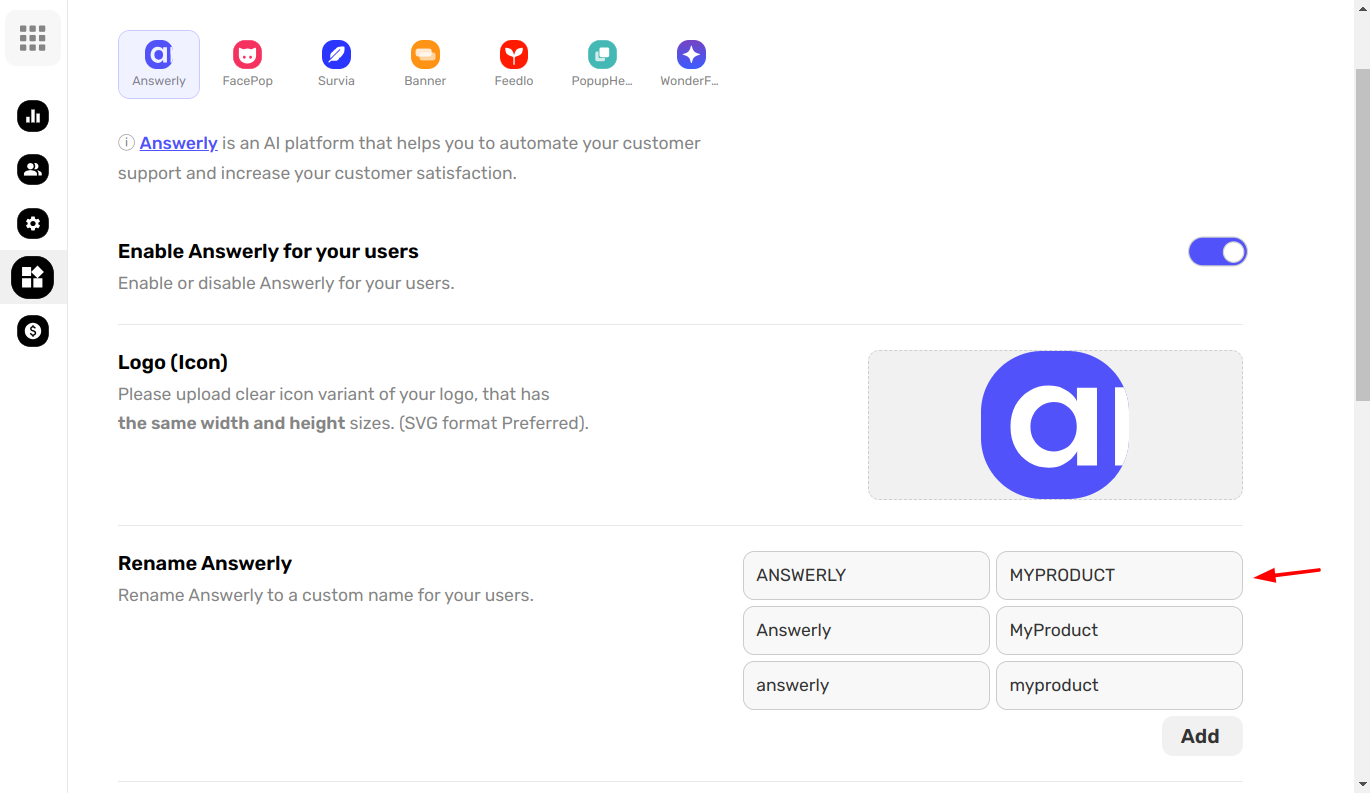Screen dimensions: 1370x793
Task: Click the Logo (Icon) heading
Action: pos(173,362)
